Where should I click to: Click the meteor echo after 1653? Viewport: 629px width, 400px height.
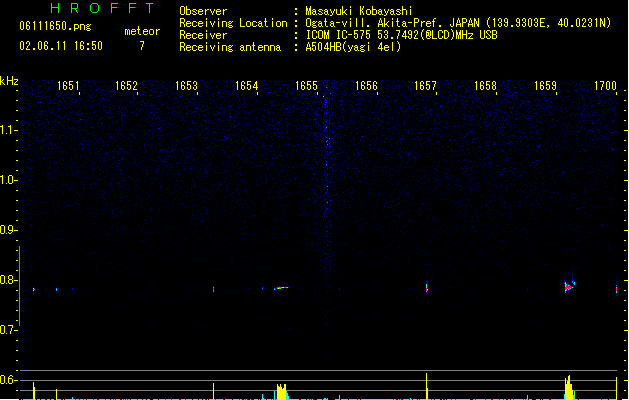click(213, 289)
